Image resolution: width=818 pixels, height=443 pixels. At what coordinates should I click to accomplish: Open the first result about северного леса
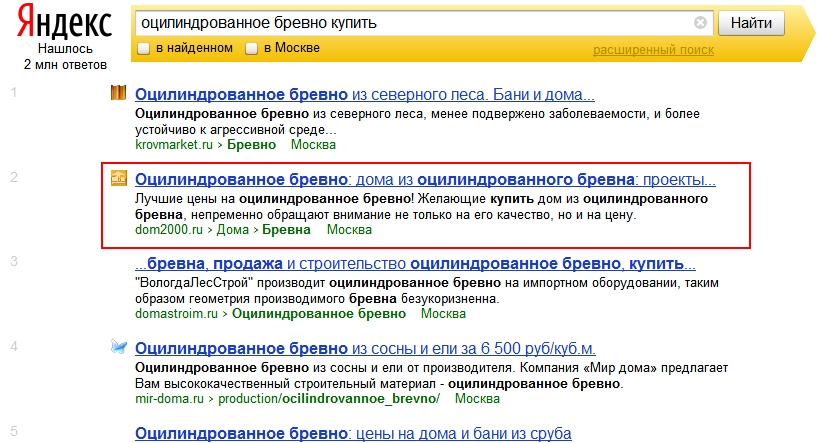tap(364, 96)
